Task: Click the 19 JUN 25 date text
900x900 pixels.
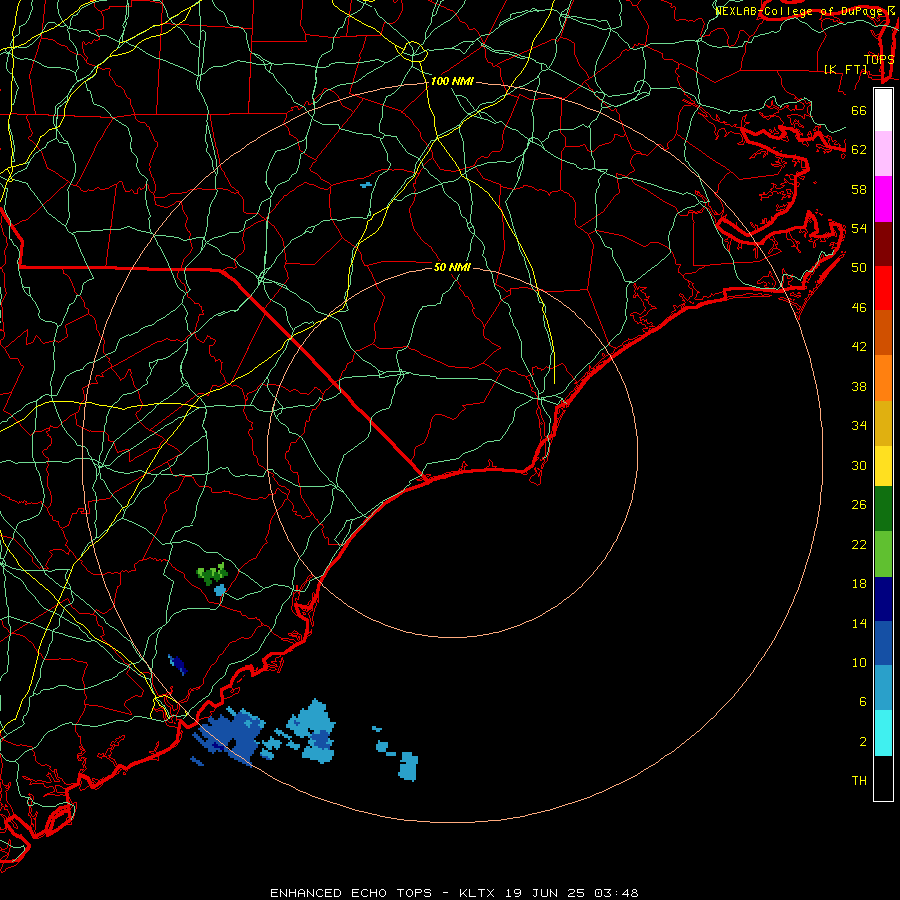Action: tap(545, 893)
